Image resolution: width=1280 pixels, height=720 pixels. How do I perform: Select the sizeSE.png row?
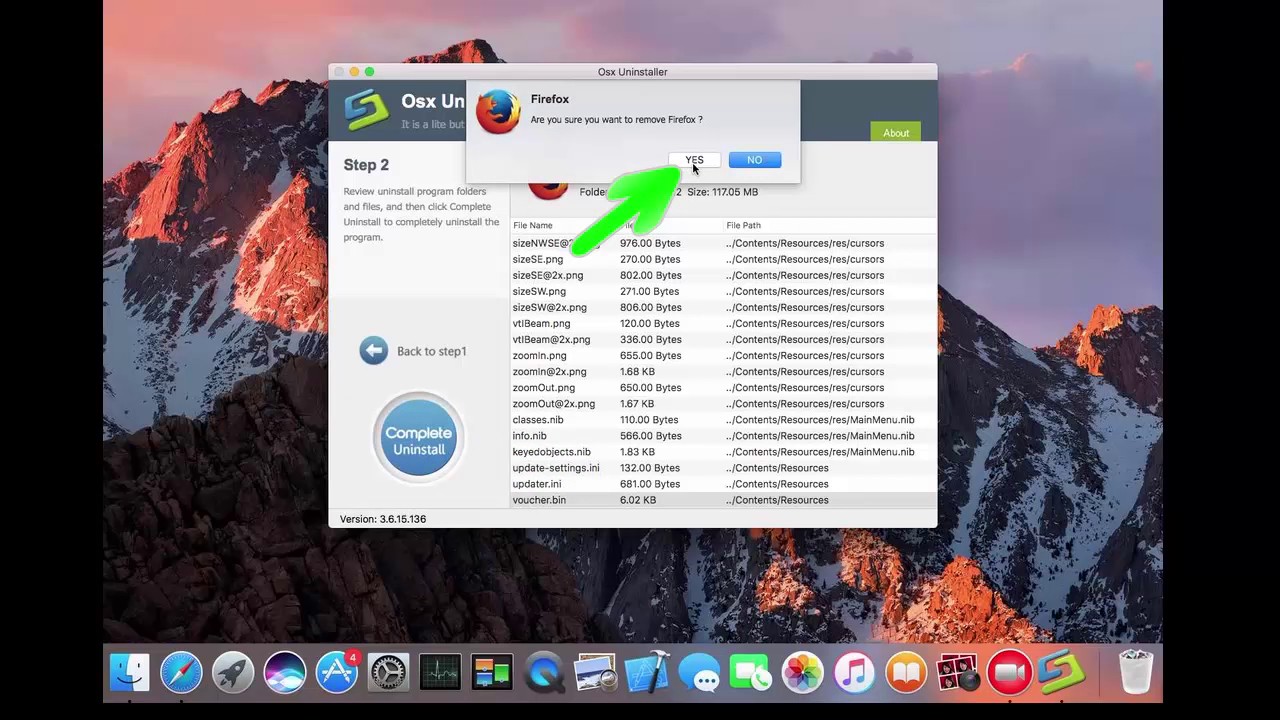click(724, 259)
